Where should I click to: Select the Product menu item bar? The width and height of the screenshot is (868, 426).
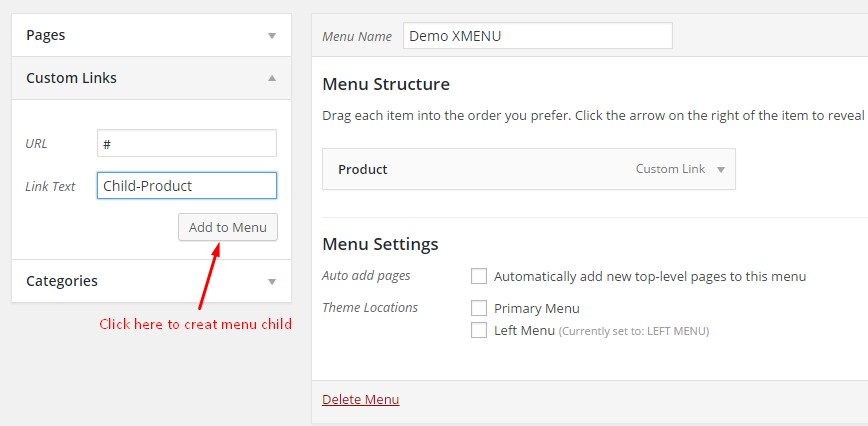click(529, 169)
